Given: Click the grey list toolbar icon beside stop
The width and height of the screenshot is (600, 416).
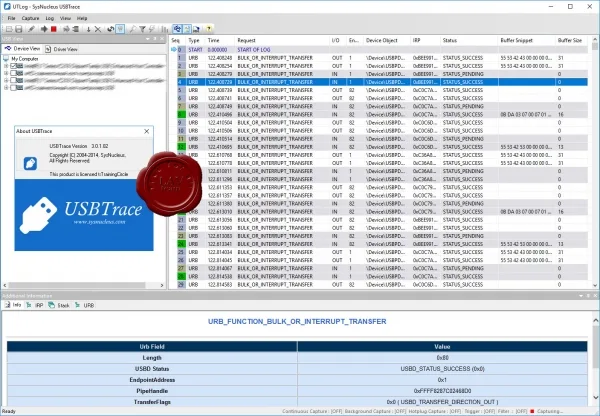Looking at the screenshot, I should (75, 29).
